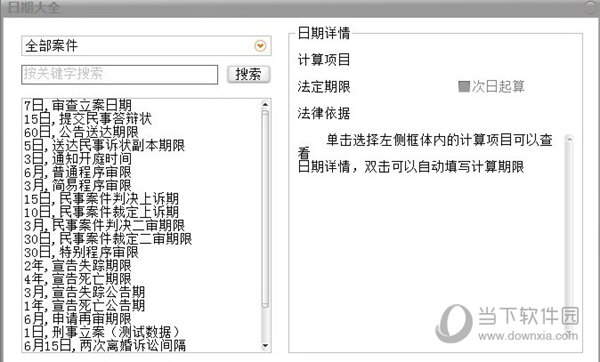Click the list scrollbar down arrow
Image resolution: width=600 pixels, height=362 pixels.
click(x=265, y=346)
